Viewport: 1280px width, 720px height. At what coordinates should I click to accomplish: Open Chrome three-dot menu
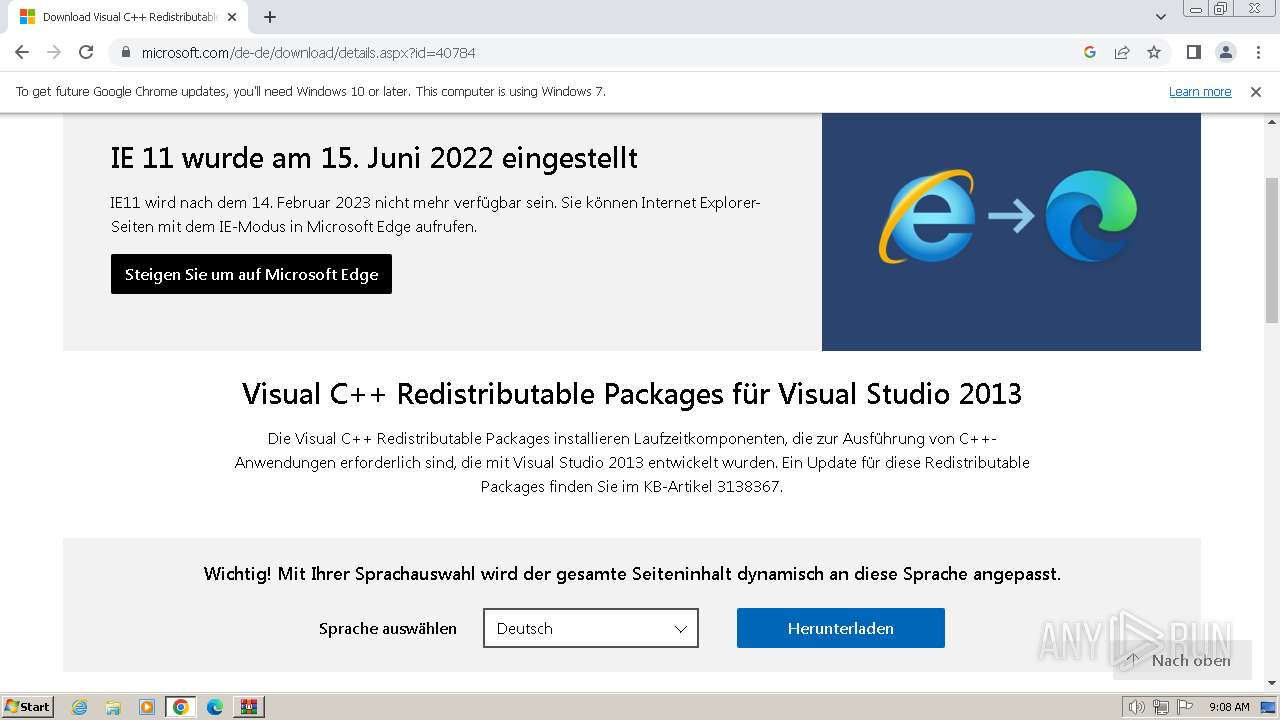point(1258,52)
